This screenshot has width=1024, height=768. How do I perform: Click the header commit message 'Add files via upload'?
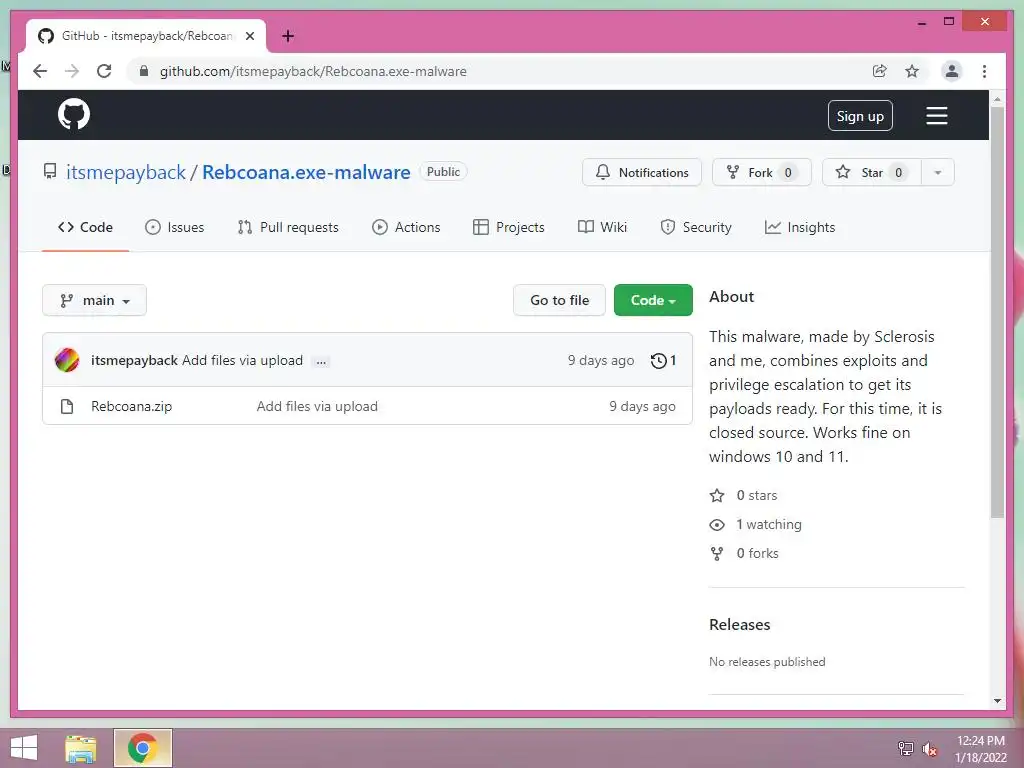[x=242, y=360]
